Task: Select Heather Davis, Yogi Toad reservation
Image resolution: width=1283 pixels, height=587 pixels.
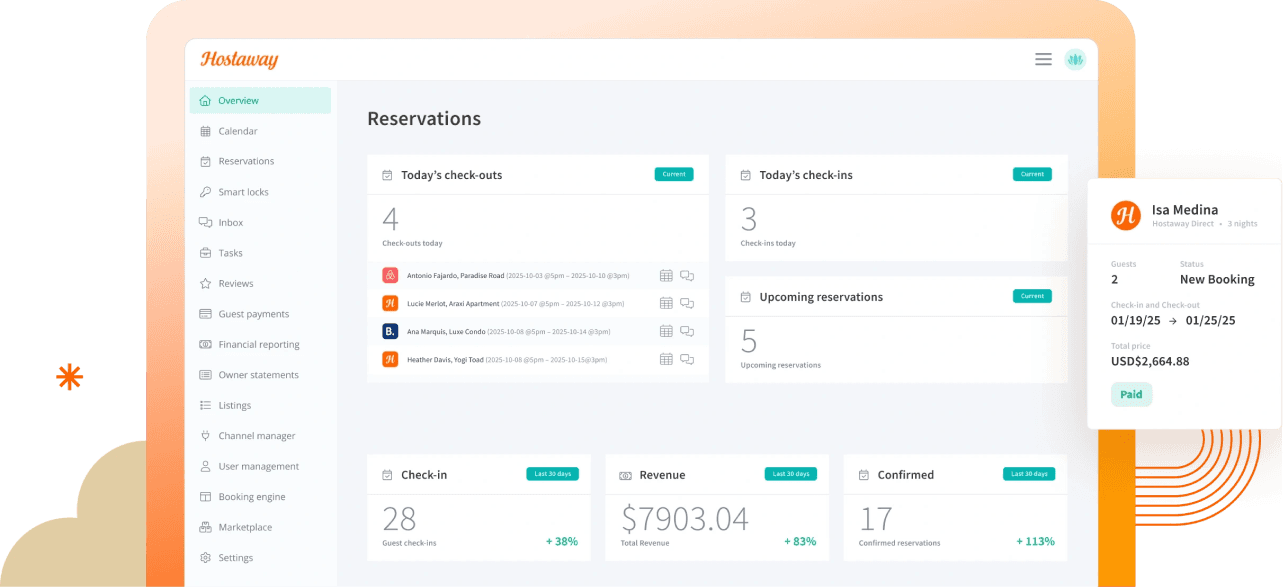Action: tap(538, 359)
